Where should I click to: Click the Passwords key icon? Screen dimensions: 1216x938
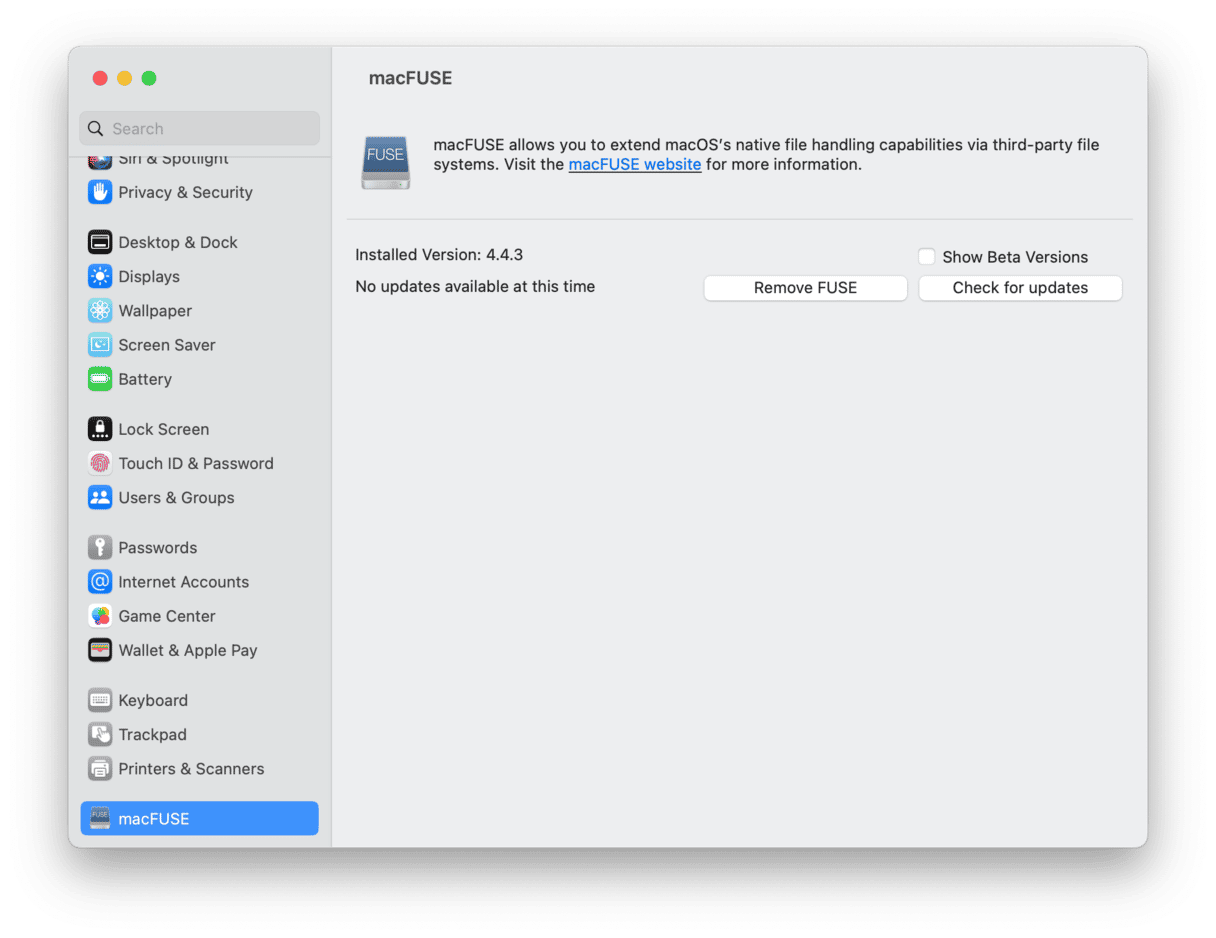100,547
